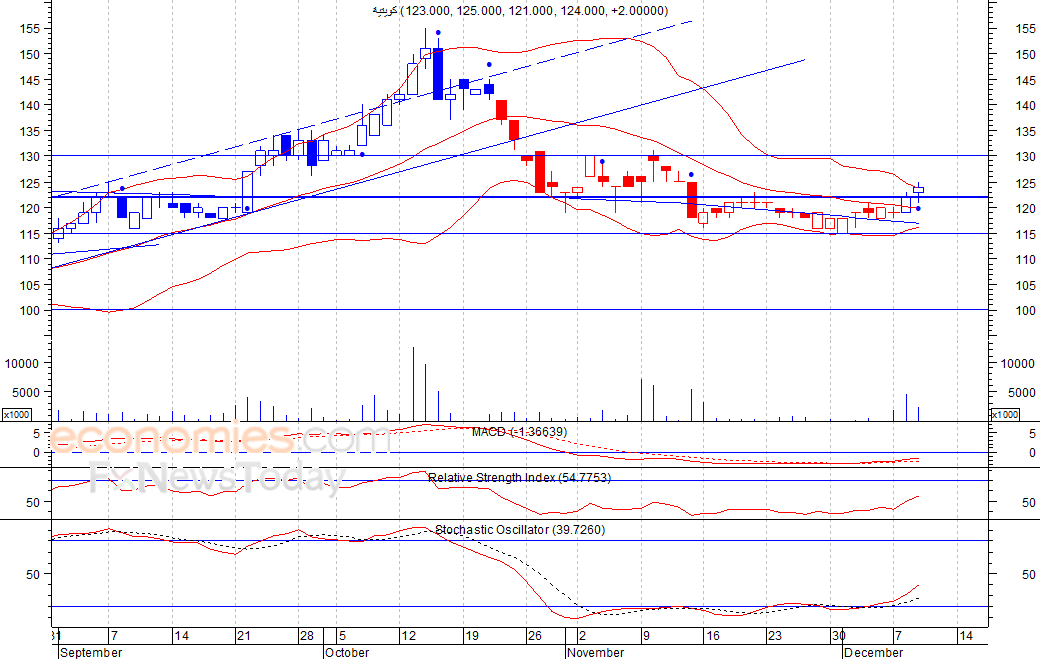Image resolution: width=1040 pixels, height=659 pixels.
Task: Click 105 on the left price axis
Action: point(30,285)
